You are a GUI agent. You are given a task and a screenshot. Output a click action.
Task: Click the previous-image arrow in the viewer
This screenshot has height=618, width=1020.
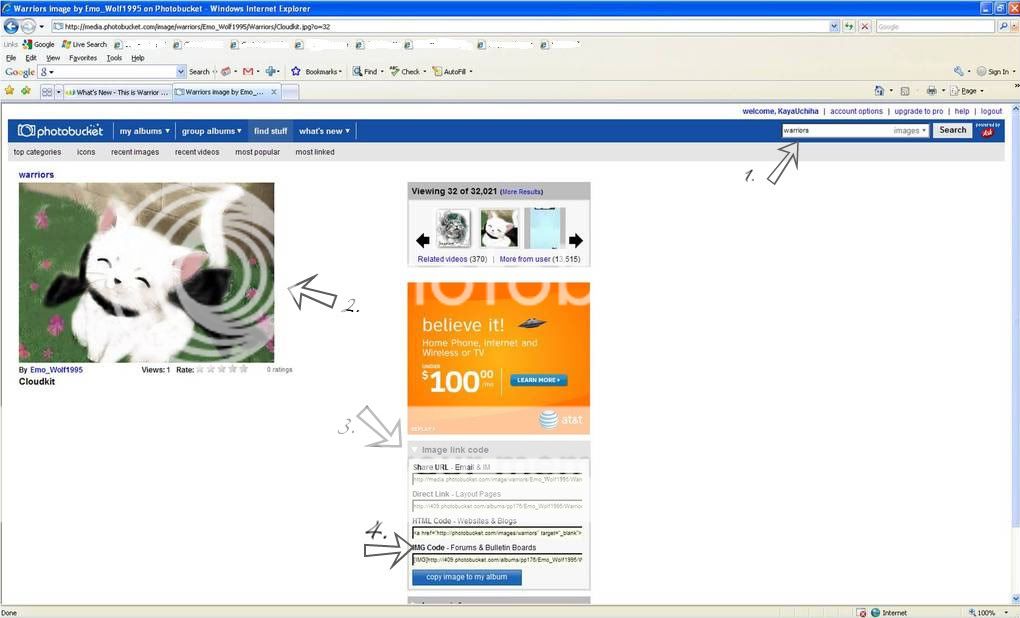[422, 240]
